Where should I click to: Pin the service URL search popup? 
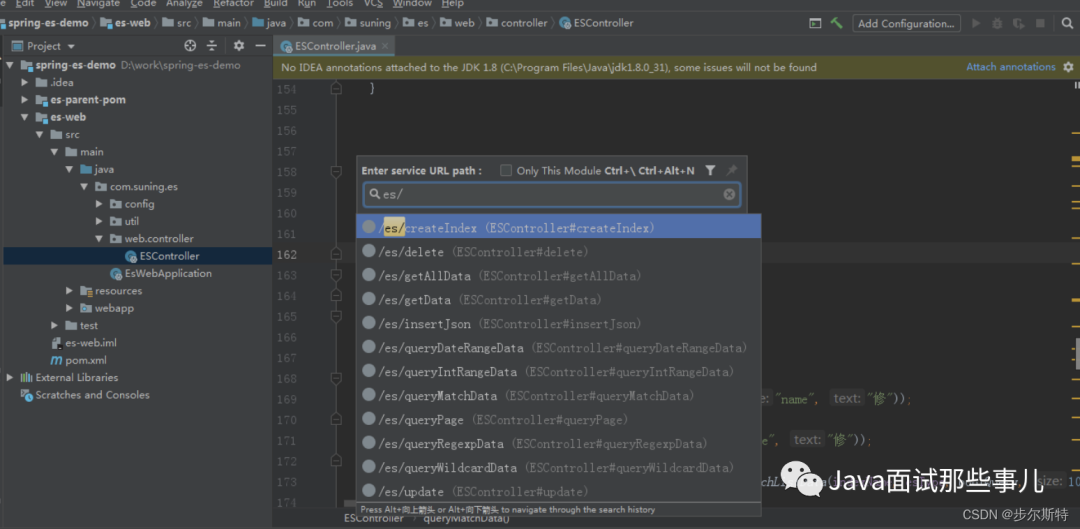pyautogui.click(x=731, y=171)
